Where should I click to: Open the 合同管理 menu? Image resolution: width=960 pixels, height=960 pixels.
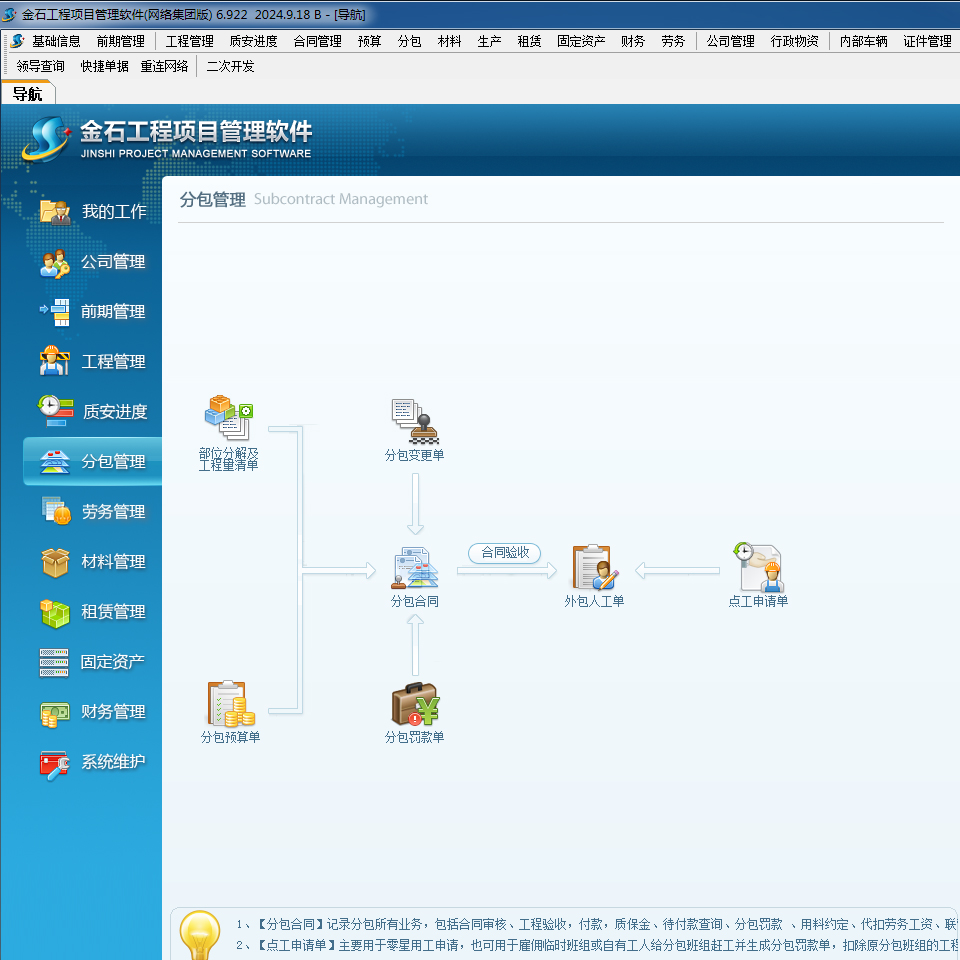[317, 41]
